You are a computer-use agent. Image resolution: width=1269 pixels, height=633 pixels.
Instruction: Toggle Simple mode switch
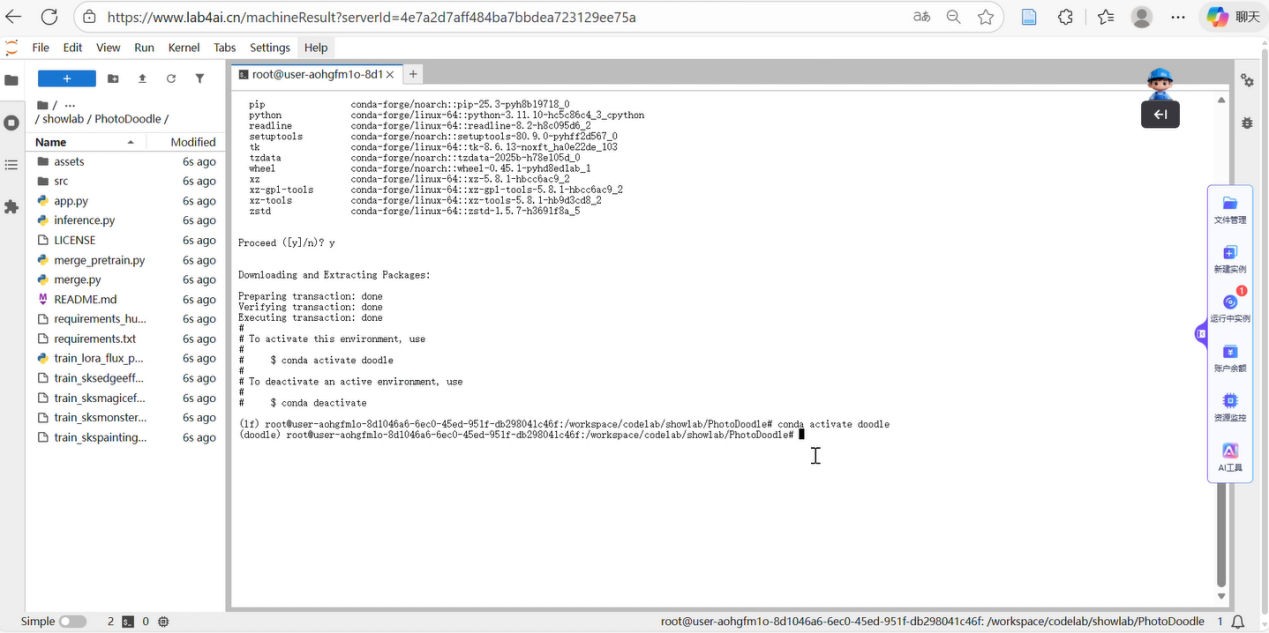tap(72, 621)
